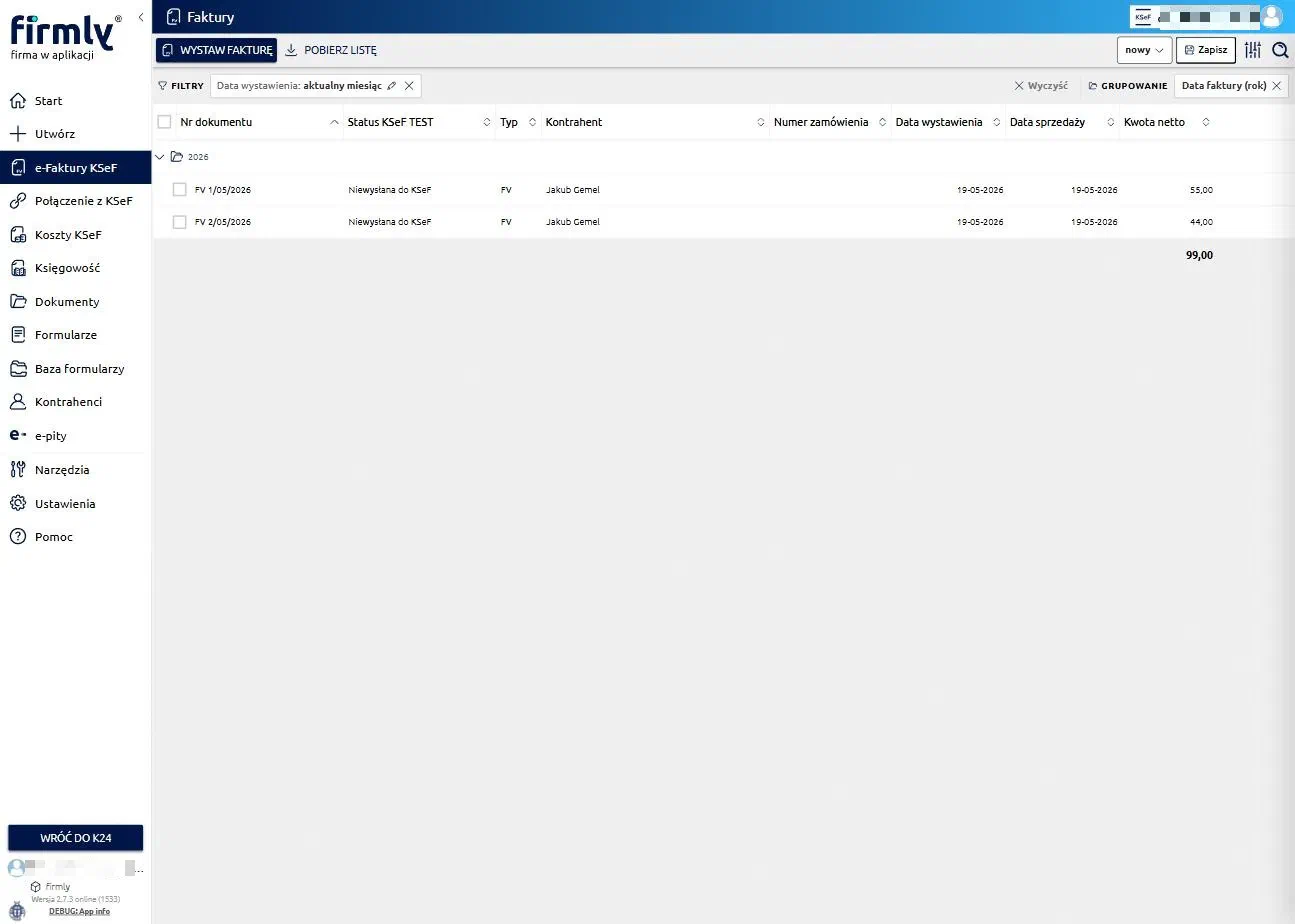The width and height of the screenshot is (1295, 924).
Task: Click WRÓĆ DO K24 button
Action: click(75, 837)
